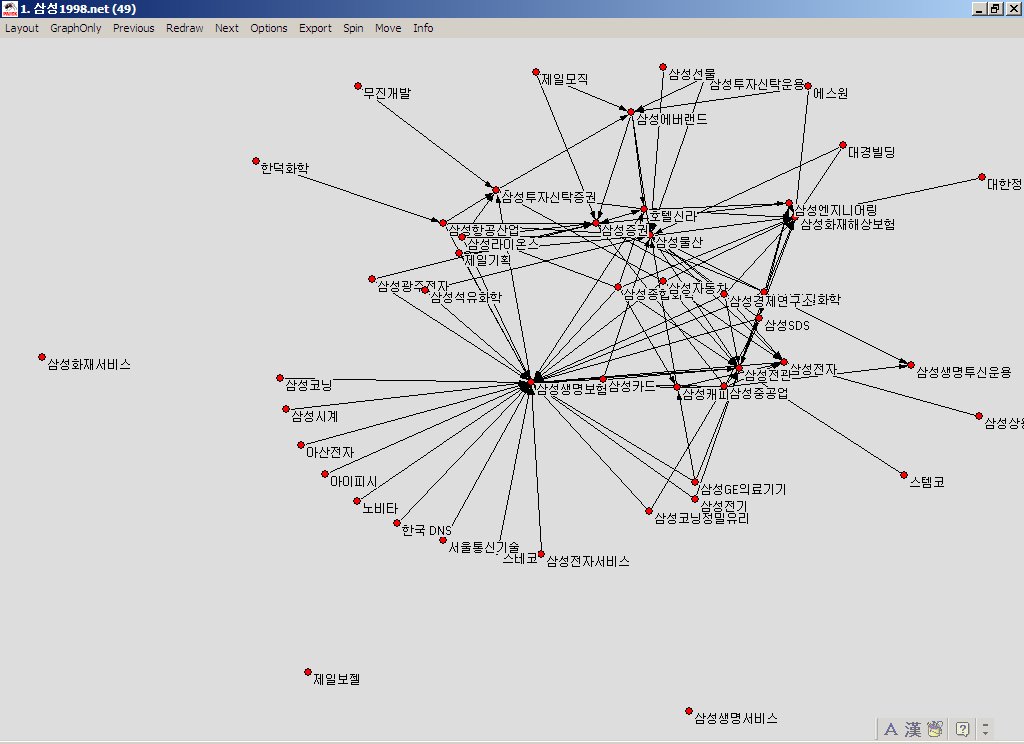Click the IME soft keyboard pad icon
The width and height of the screenshot is (1024, 744).
(935, 729)
